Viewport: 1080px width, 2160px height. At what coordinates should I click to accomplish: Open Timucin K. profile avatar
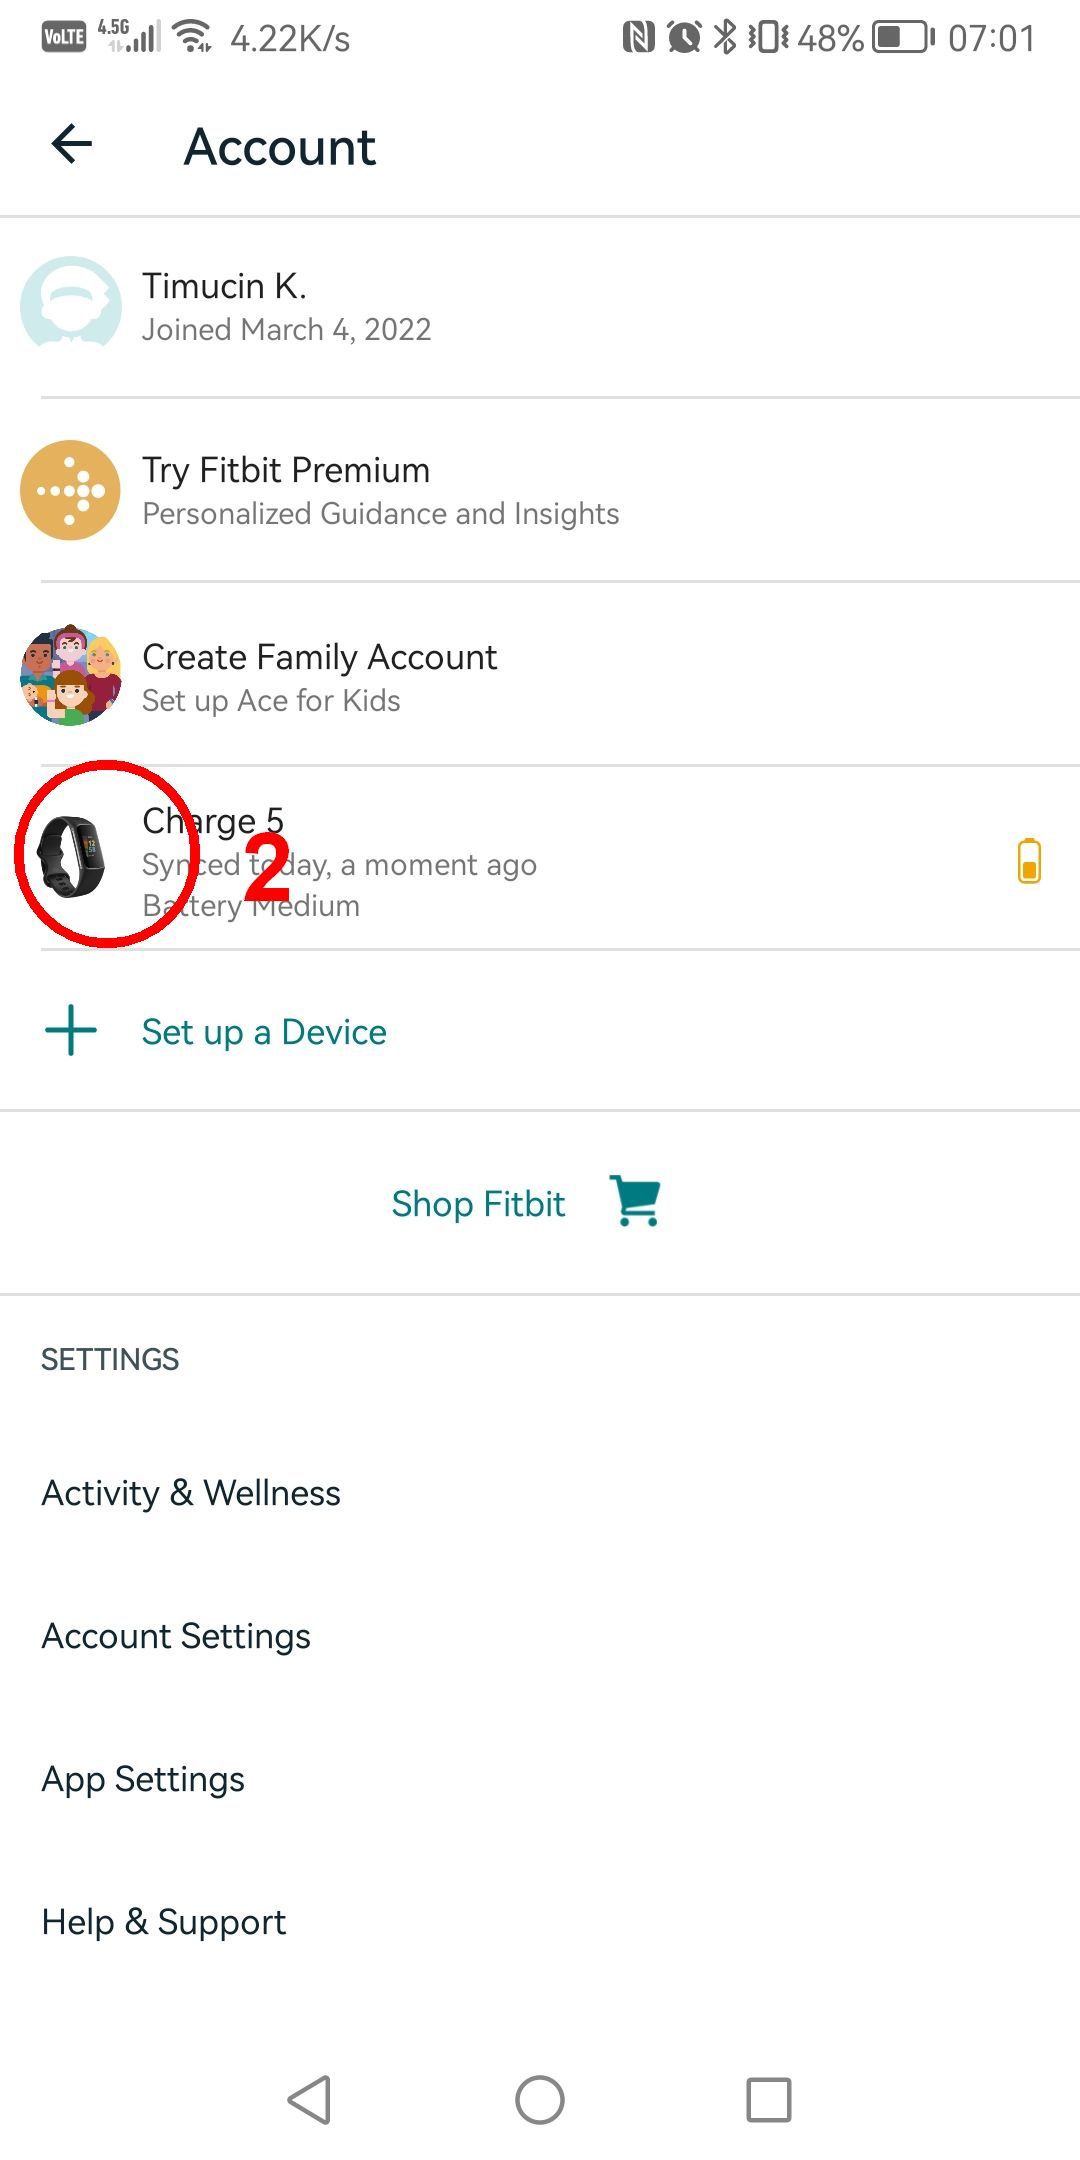(x=71, y=305)
